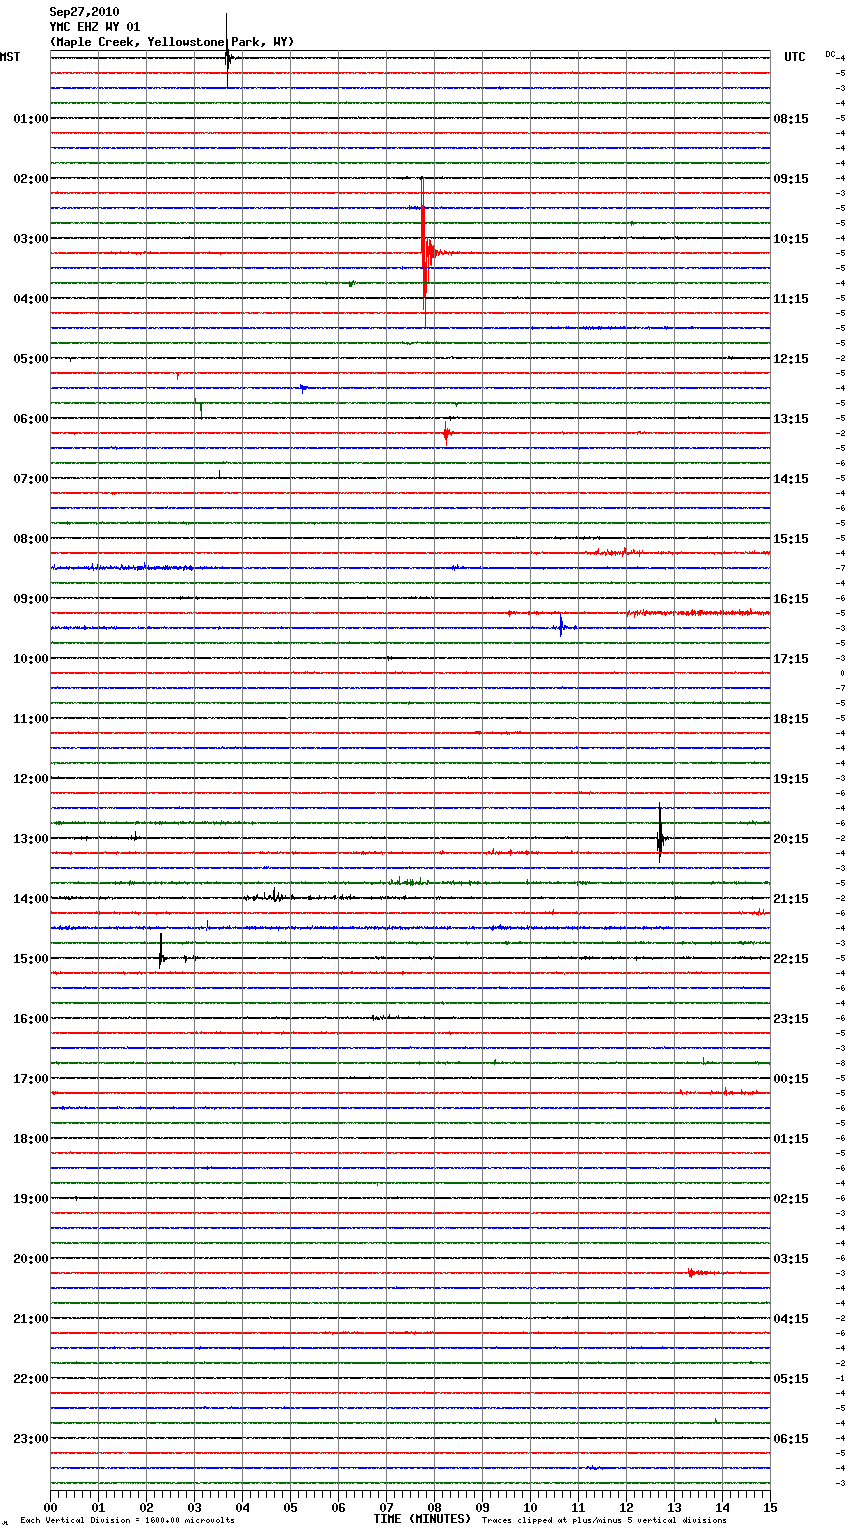850x1534 pixels.
Task: Click the TIME (MINUTES) axis title
Action: 422,1519
